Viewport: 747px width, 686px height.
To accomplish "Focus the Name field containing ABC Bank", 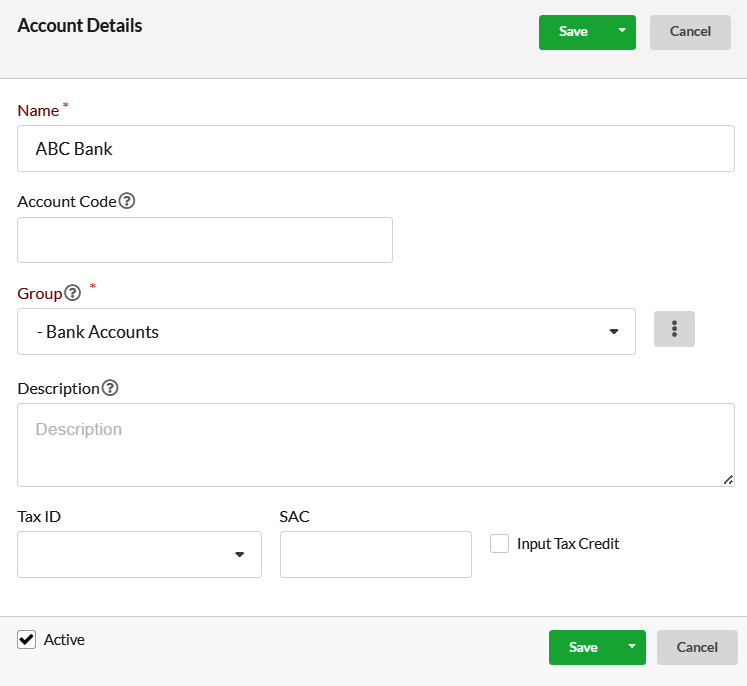I will coord(376,149).
